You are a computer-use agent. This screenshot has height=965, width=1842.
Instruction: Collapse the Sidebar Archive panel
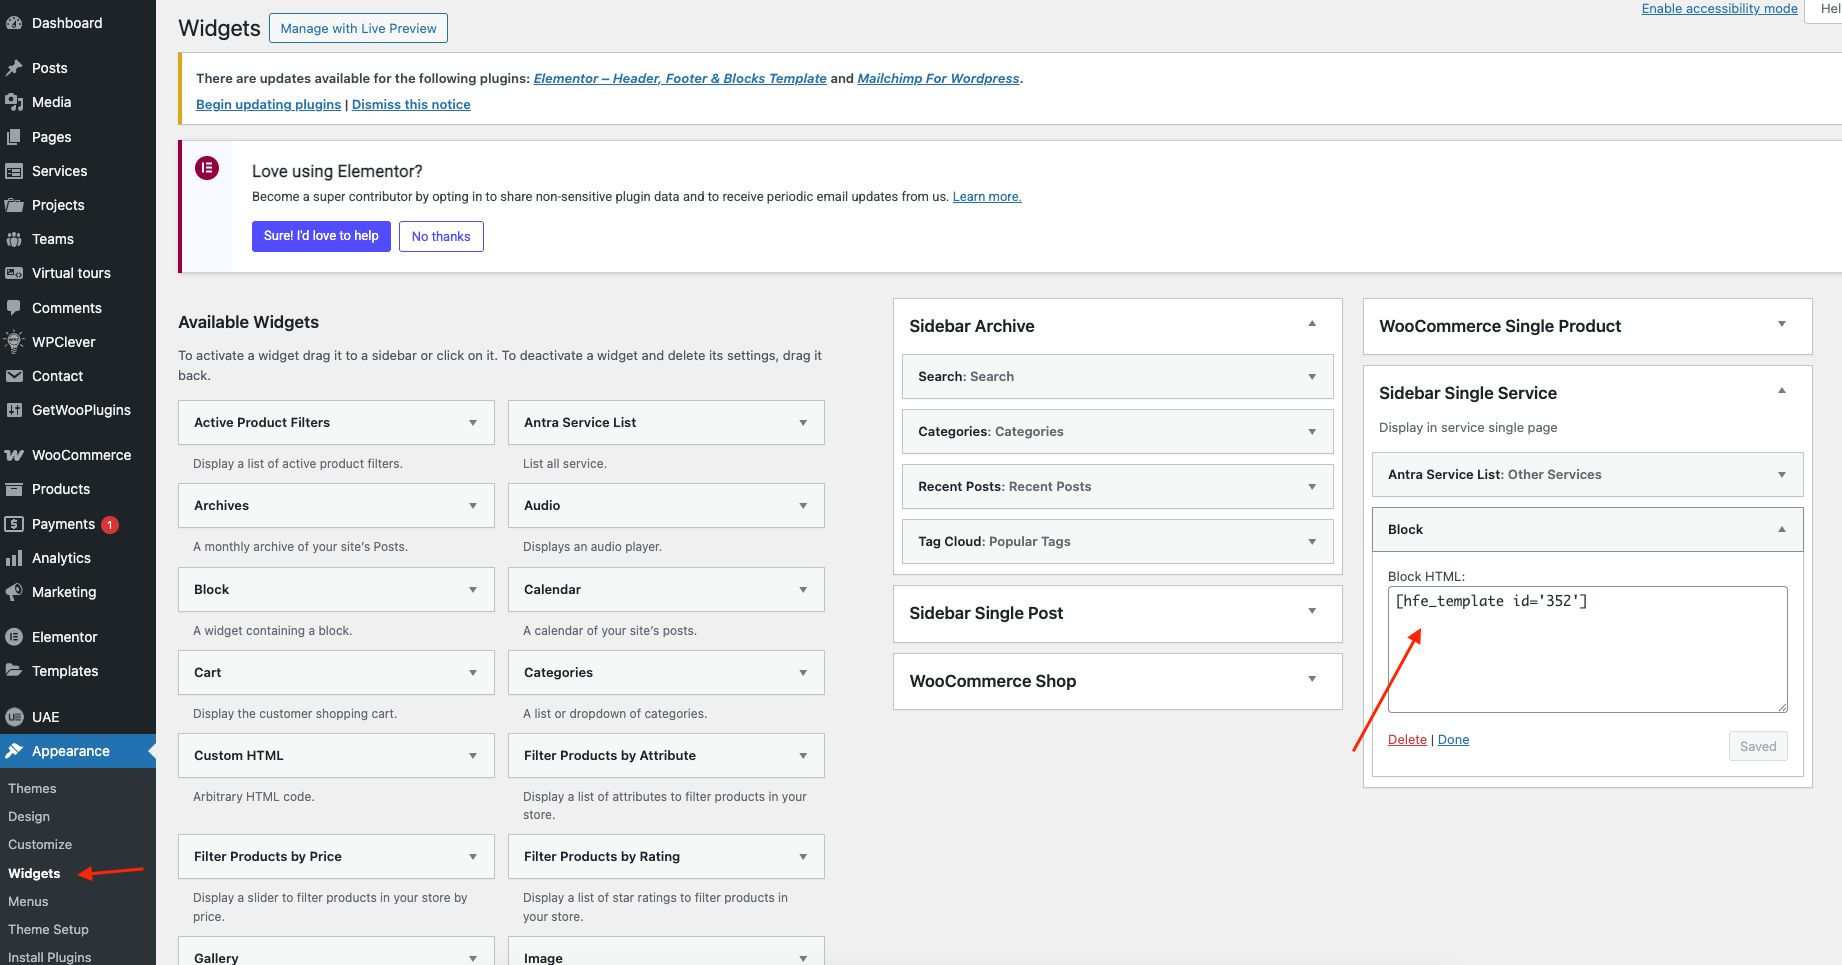point(1312,325)
